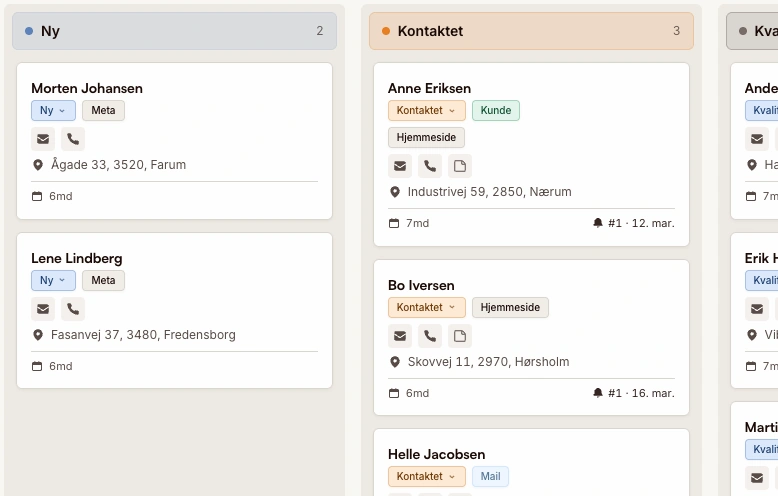Open Anne Eriksen lead name
The image size is (778, 496).
tap(429, 89)
